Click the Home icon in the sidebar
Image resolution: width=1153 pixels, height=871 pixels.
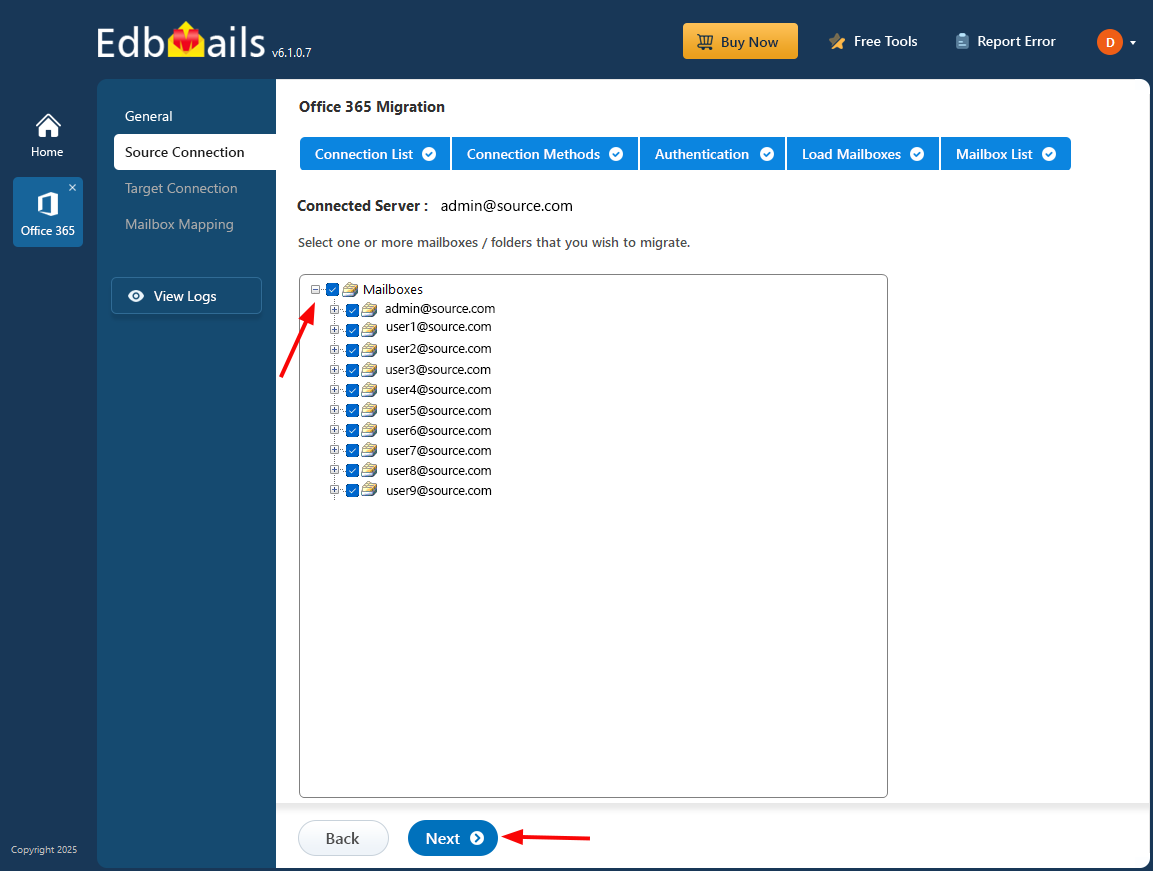[x=47, y=127]
